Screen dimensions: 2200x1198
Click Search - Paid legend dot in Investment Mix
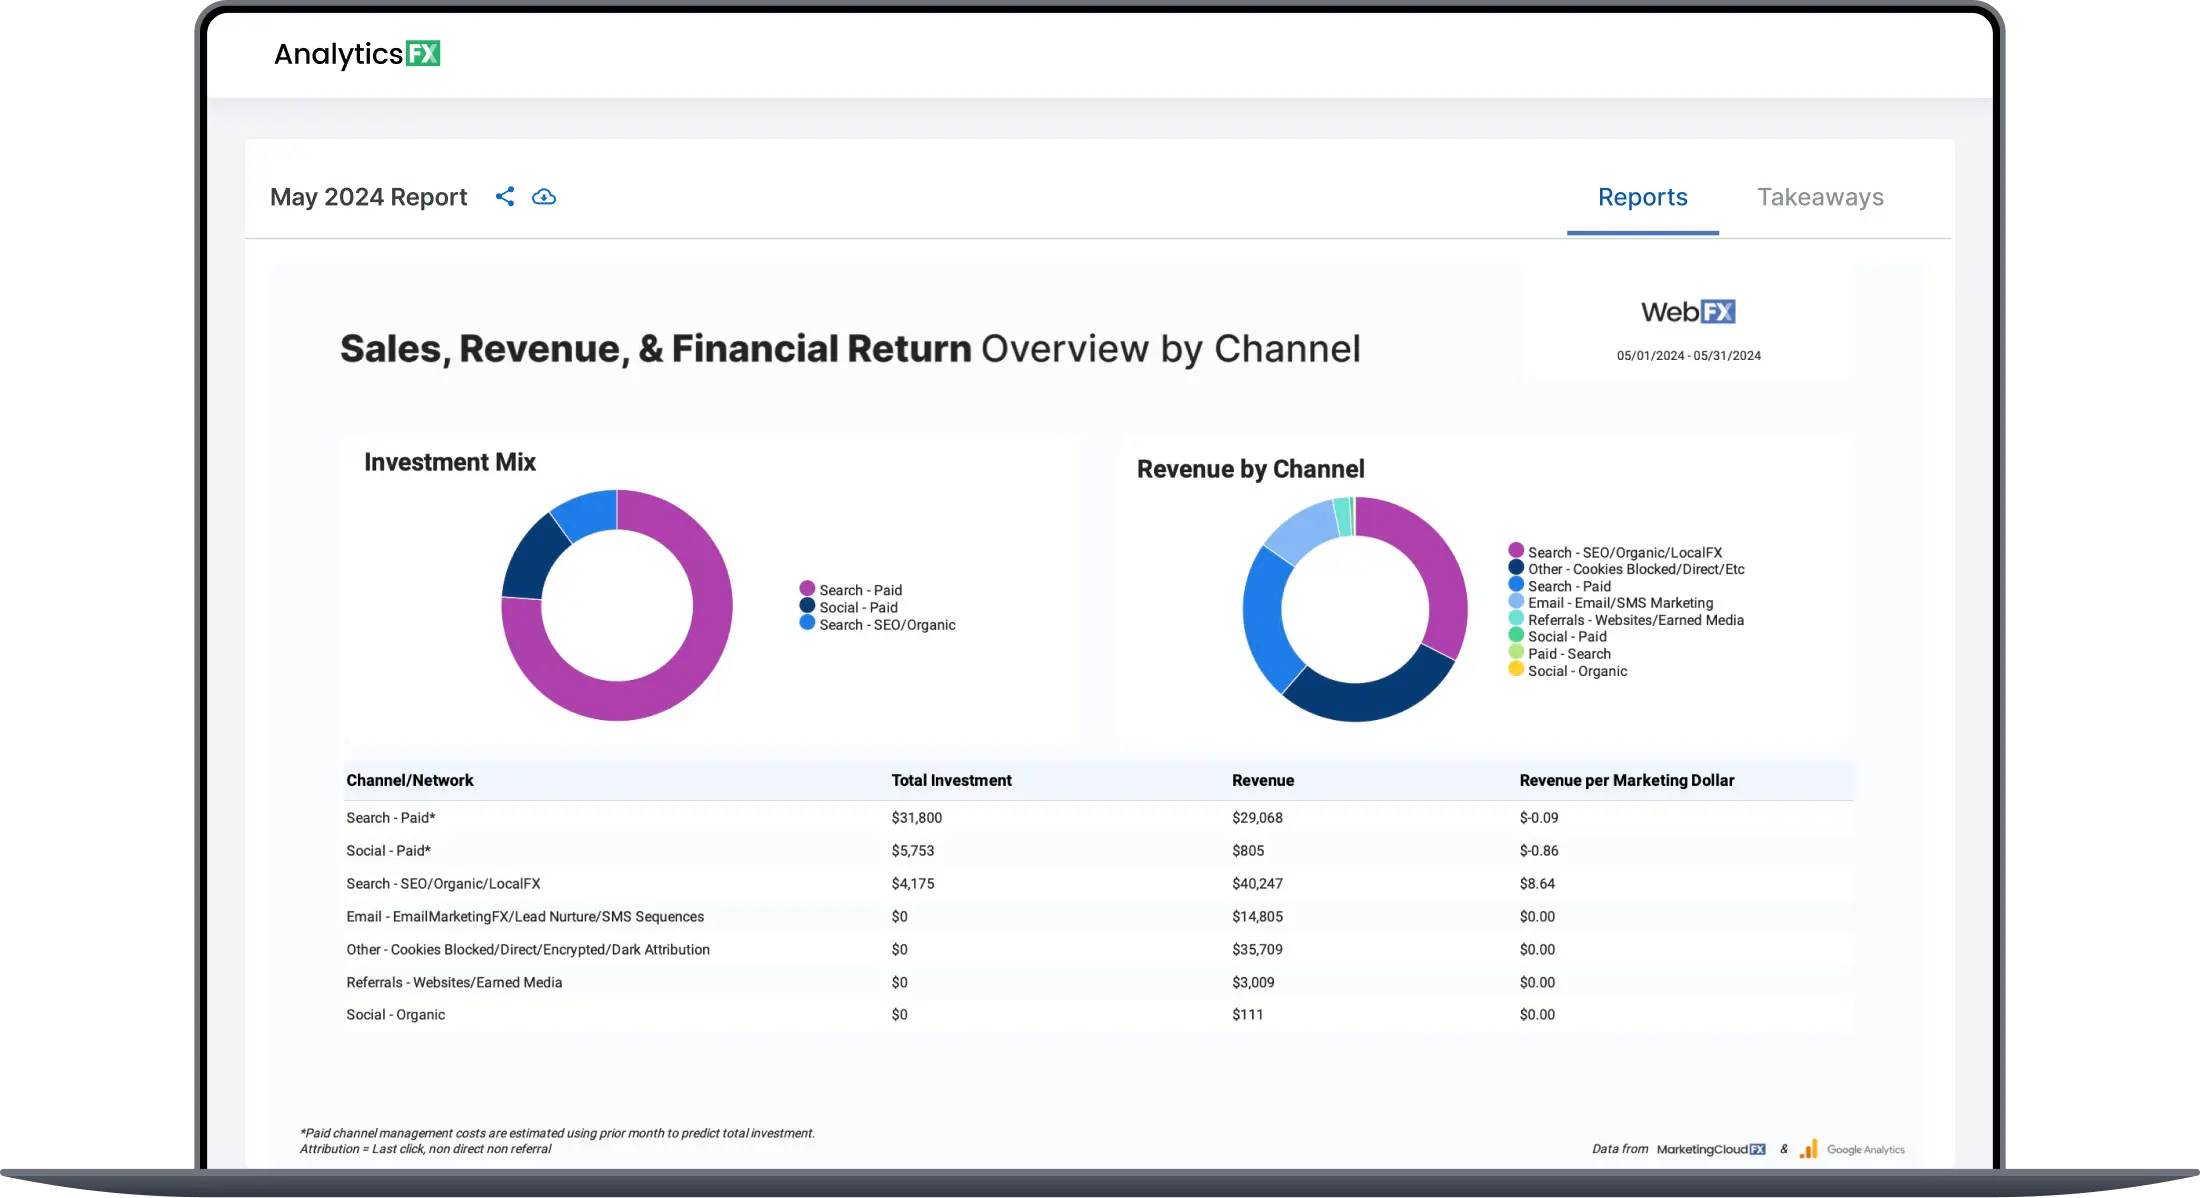coord(807,589)
